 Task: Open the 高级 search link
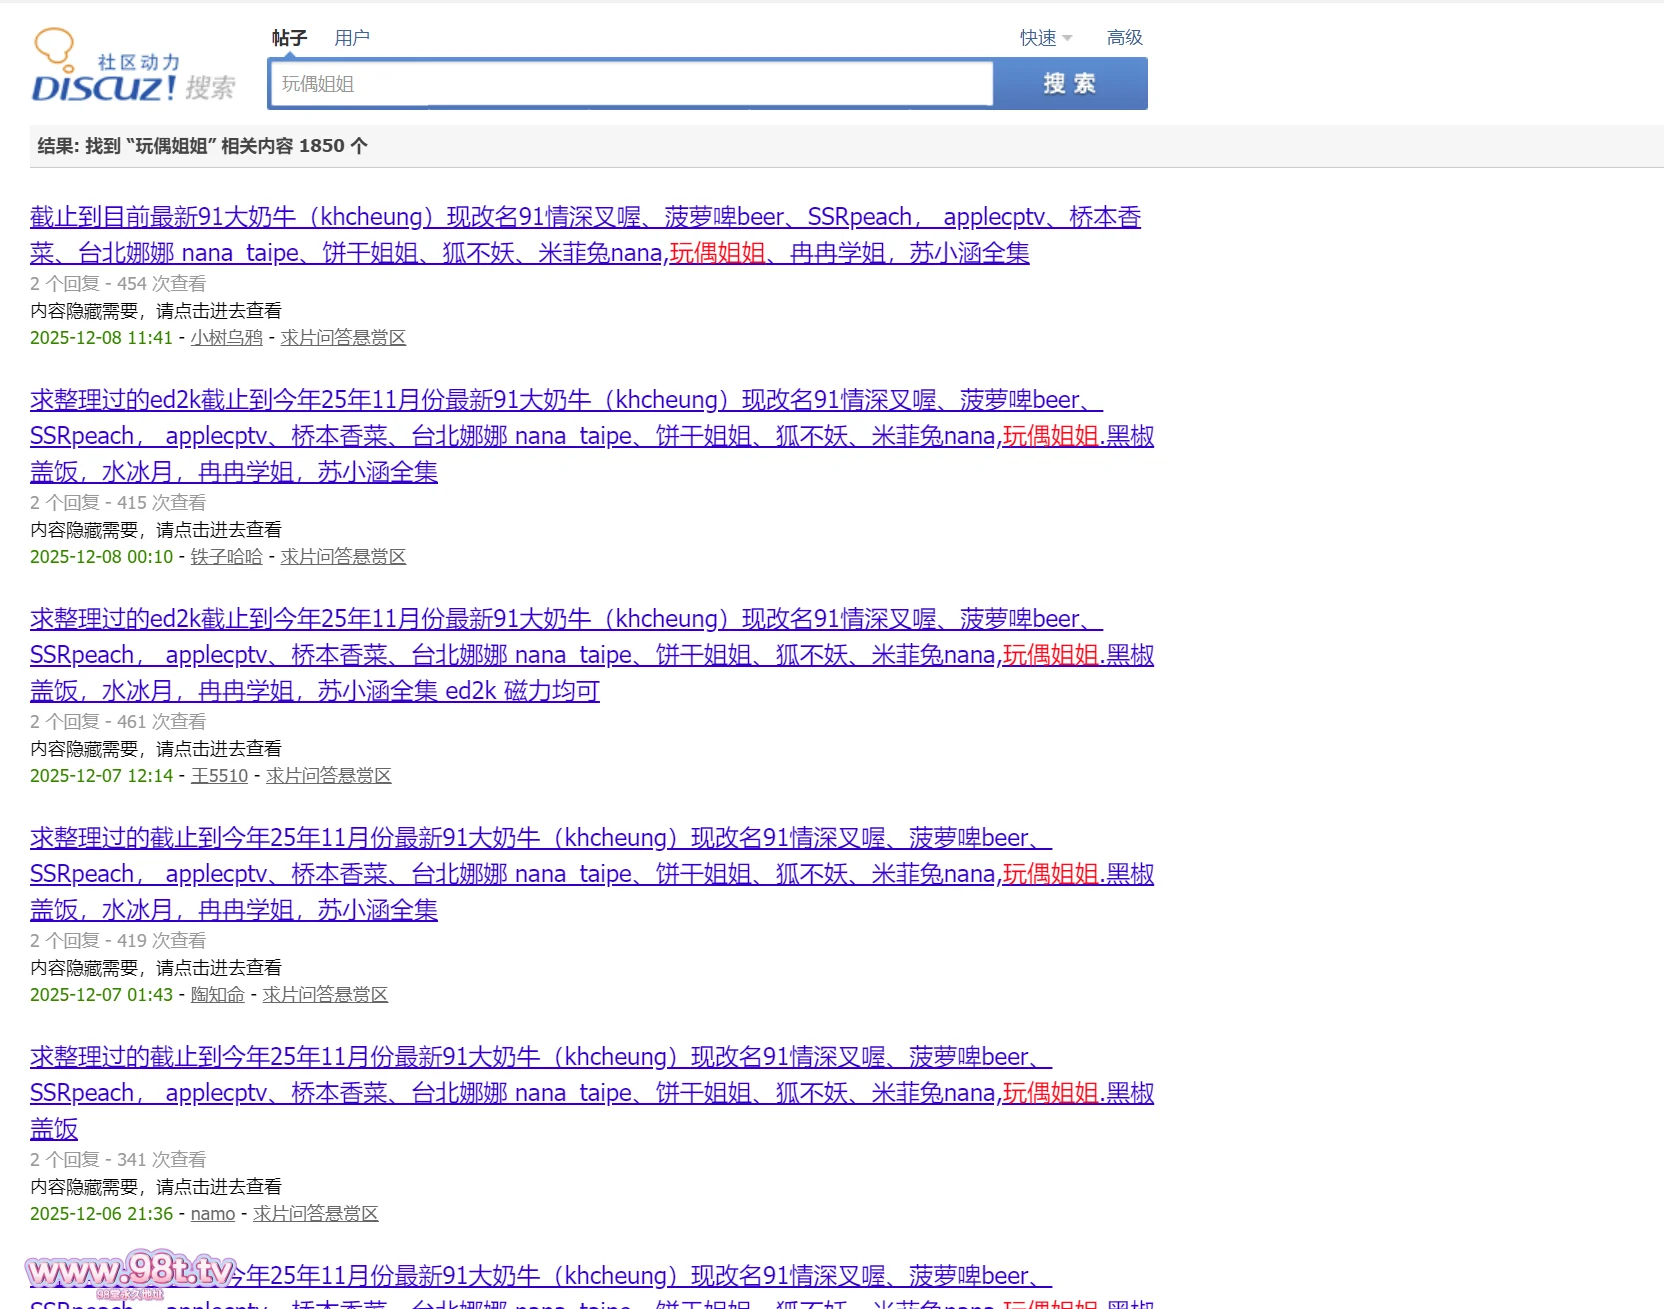click(x=1124, y=38)
